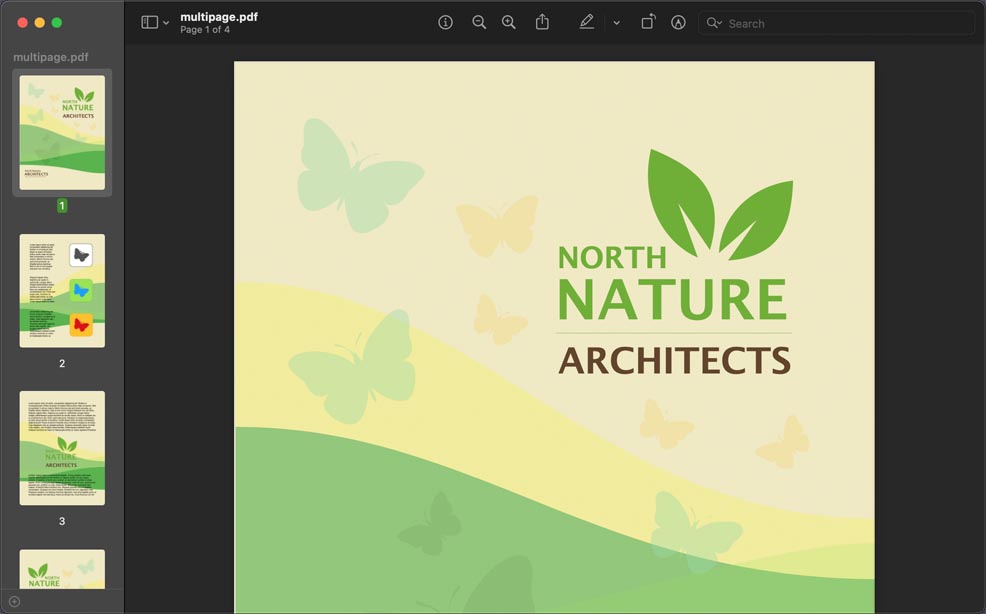Zoom in using the plus magnifier
Screen dimensions: 986x614
point(509,23)
